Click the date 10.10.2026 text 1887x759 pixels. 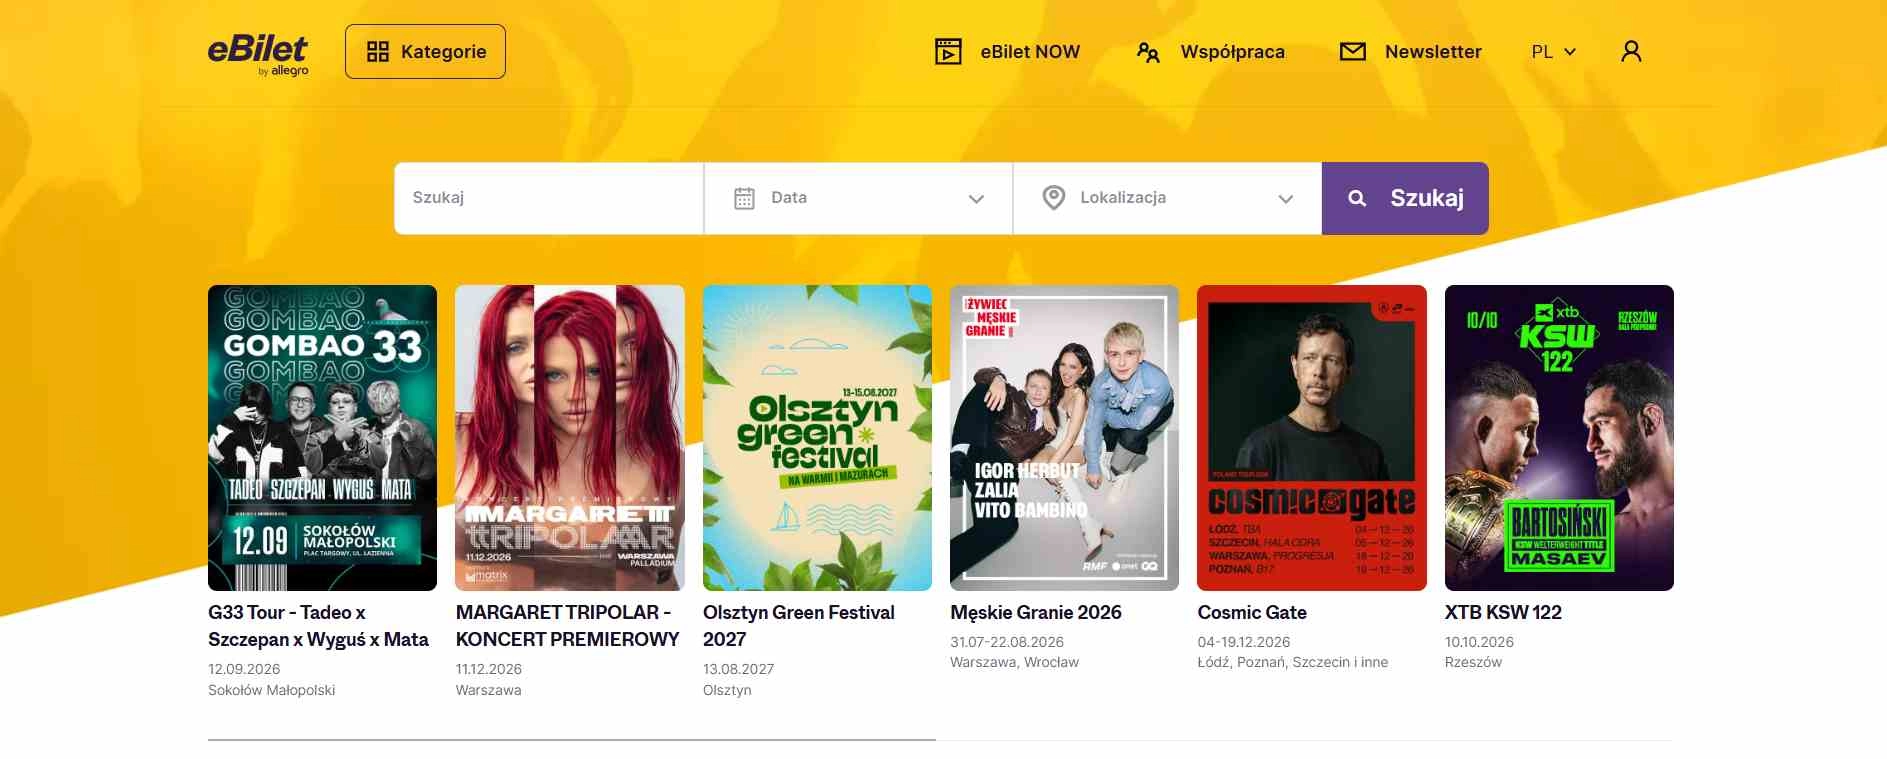click(x=1480, y=642)
